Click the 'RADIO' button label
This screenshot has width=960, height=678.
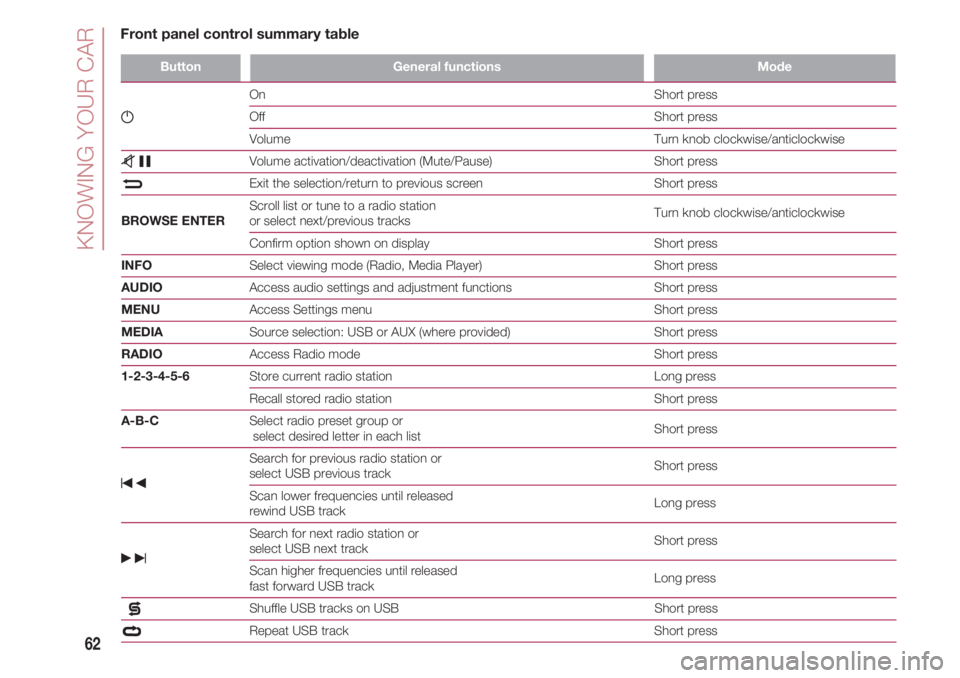pos(141,355)
